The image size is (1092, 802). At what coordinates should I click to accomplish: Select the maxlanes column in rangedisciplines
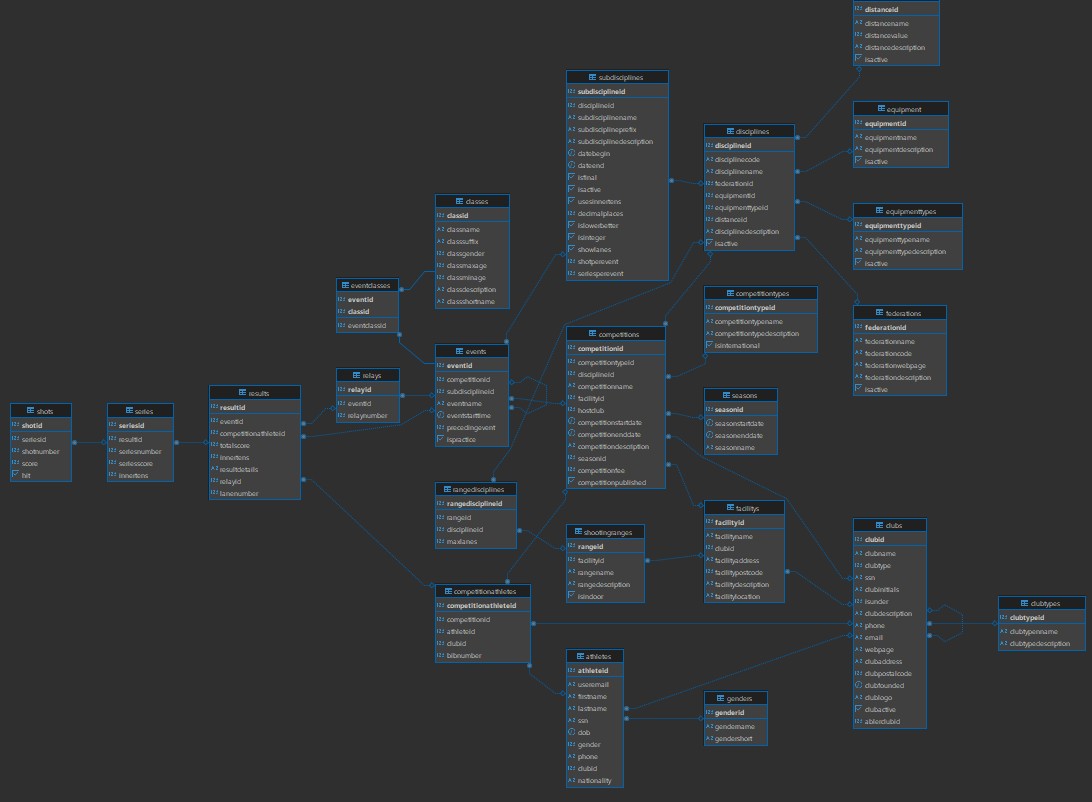coord(461,541)
